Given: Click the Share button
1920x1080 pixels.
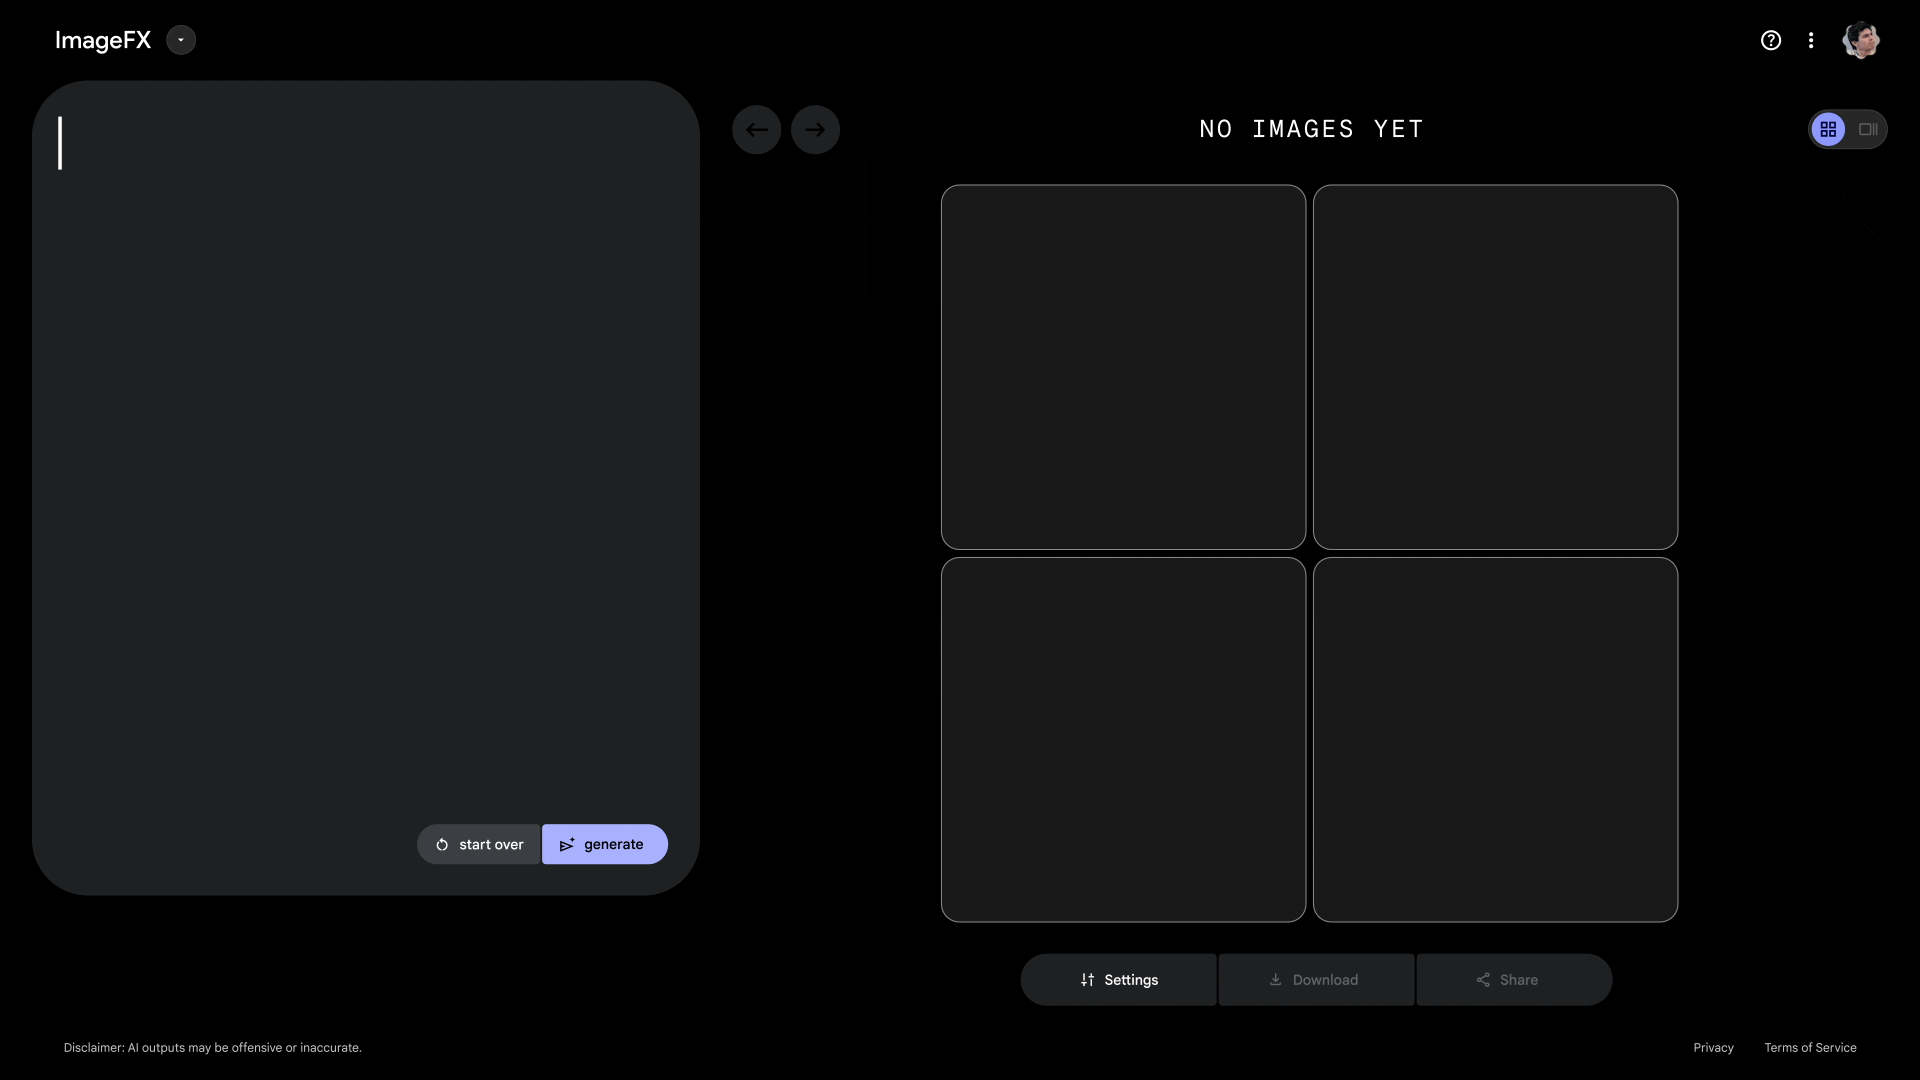Looking at the screenshot, I should [1513, 980].
